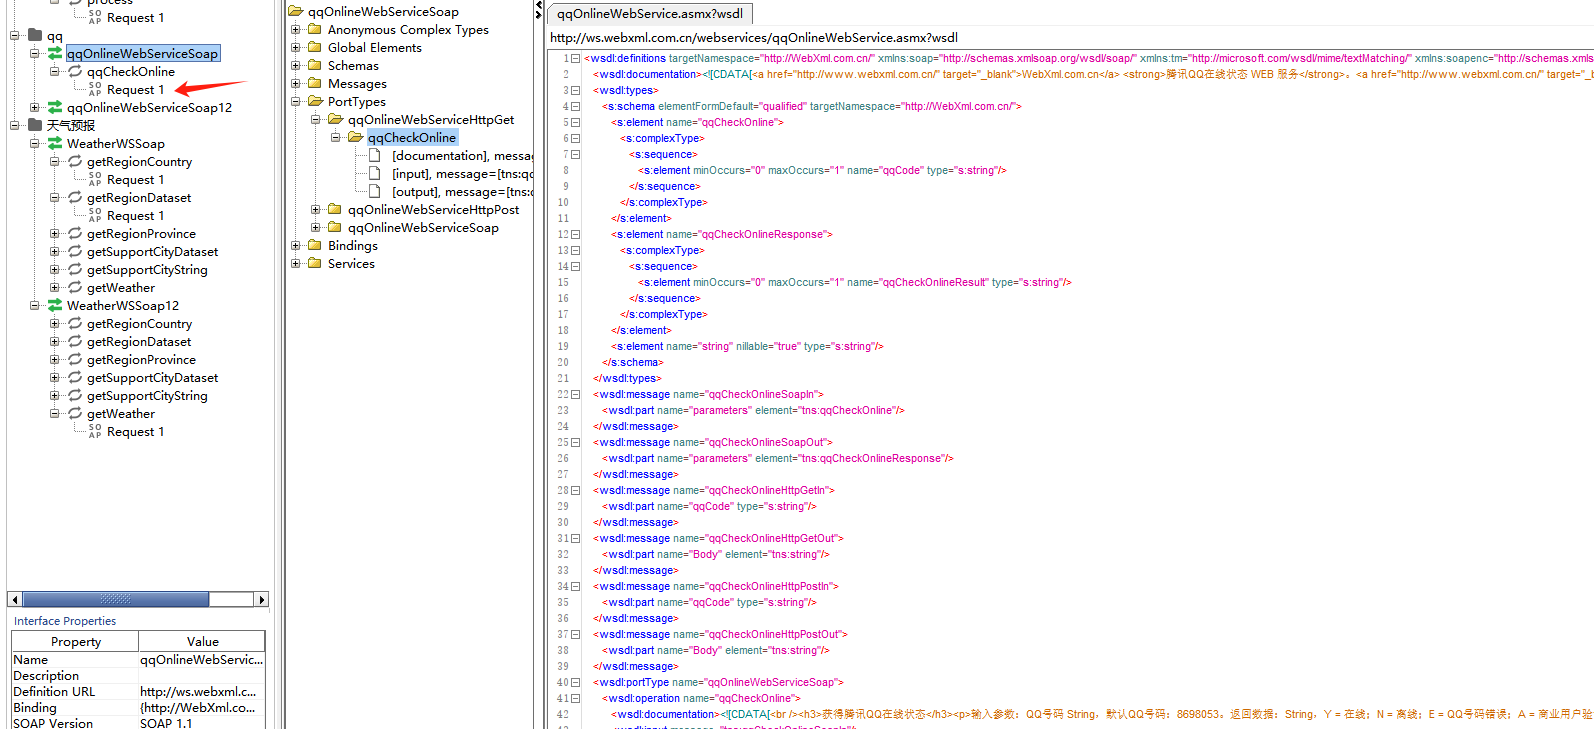Click the Interface Properties panel title
1594x729 pixels.
(x=64, y=621)
